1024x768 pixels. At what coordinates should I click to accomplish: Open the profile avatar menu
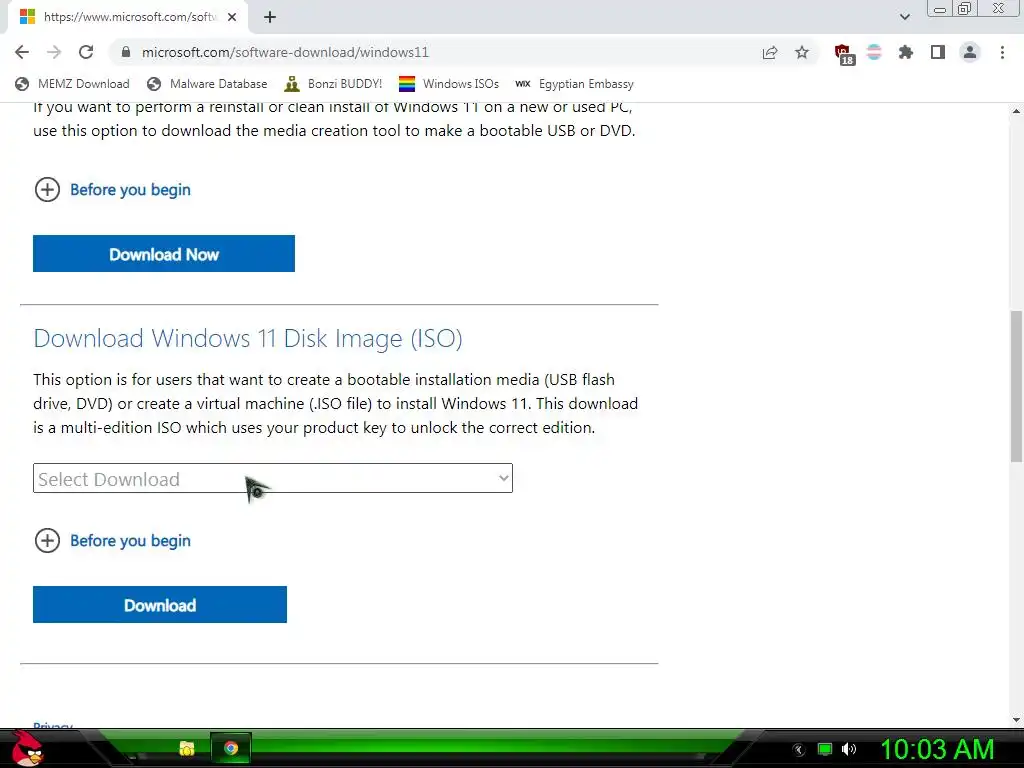(970, 52)
